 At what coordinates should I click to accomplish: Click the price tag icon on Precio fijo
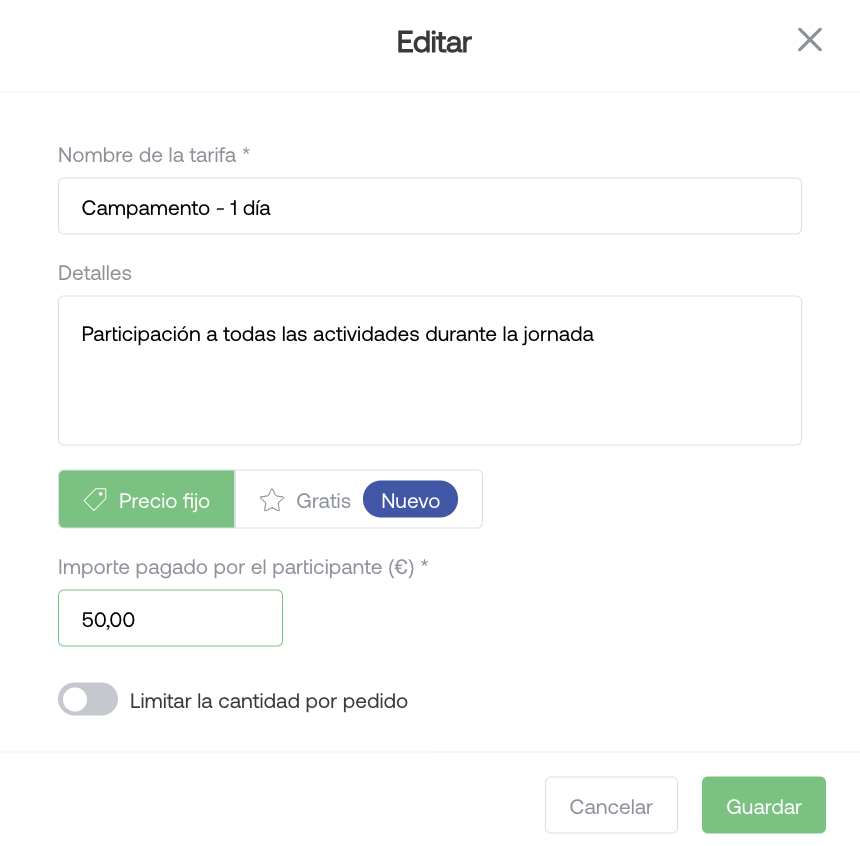(95, 500)
